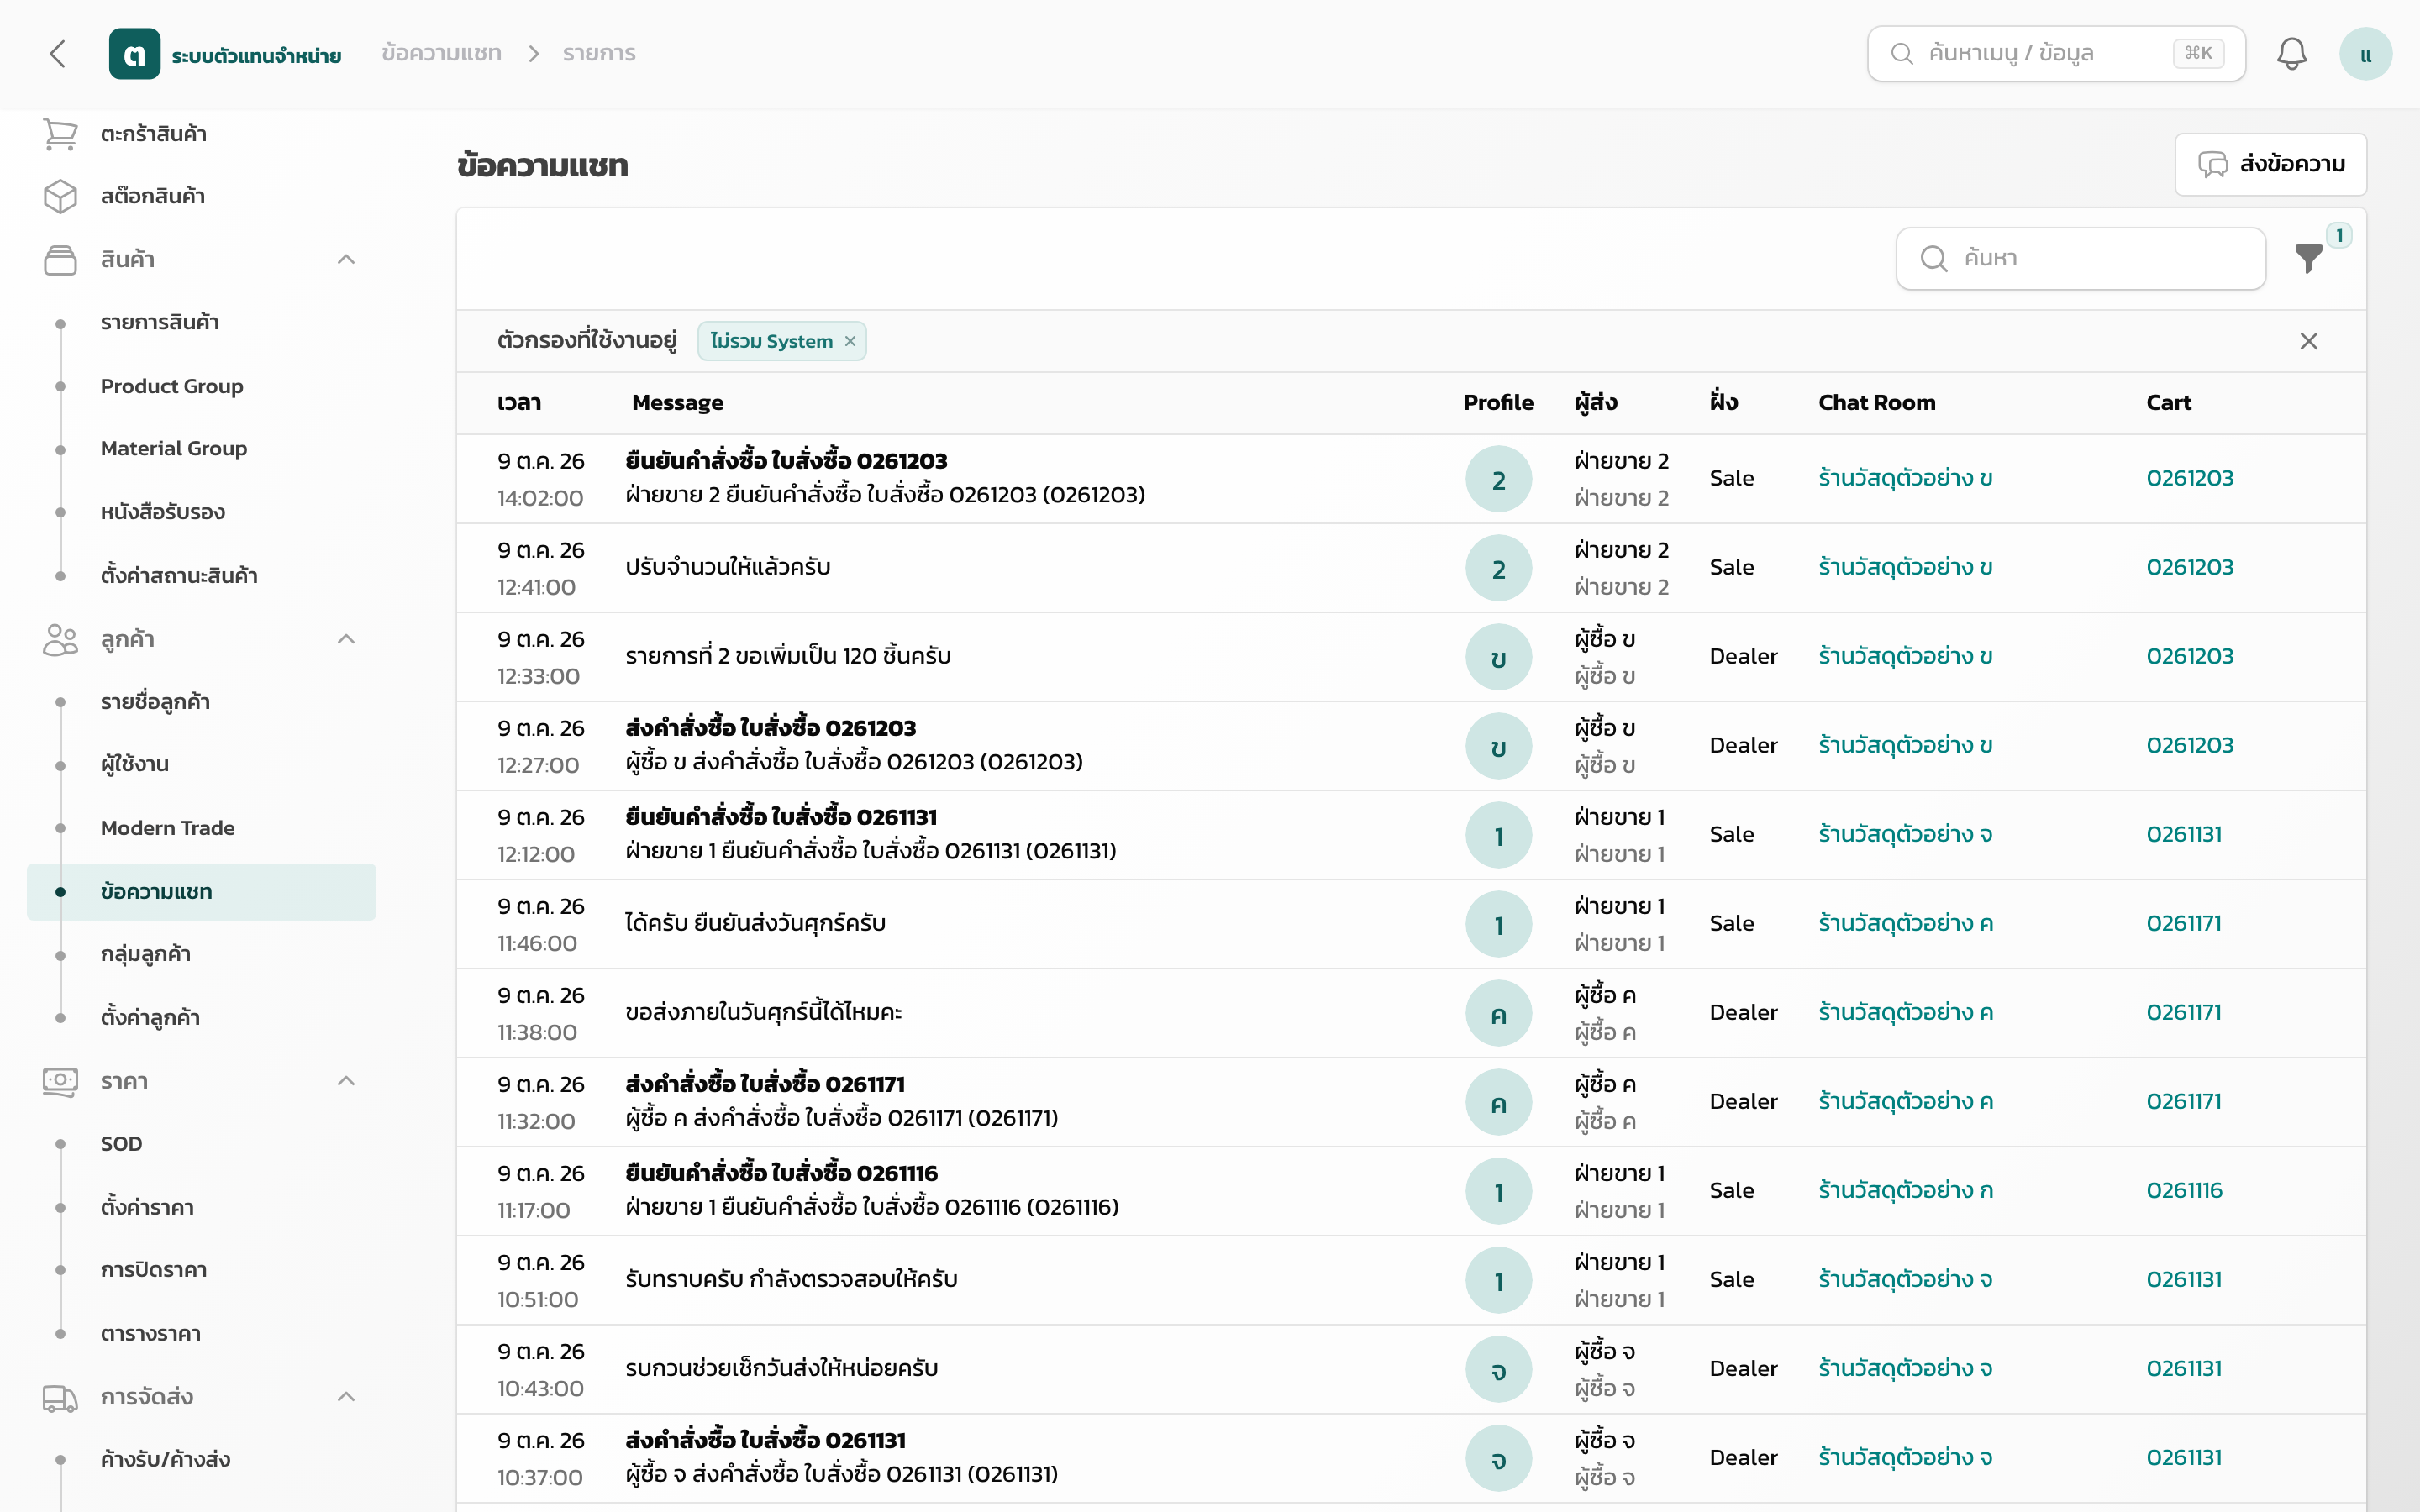
Task: Click profile avatar ค in 11:38:00 row
Action: [1498, 1013]
